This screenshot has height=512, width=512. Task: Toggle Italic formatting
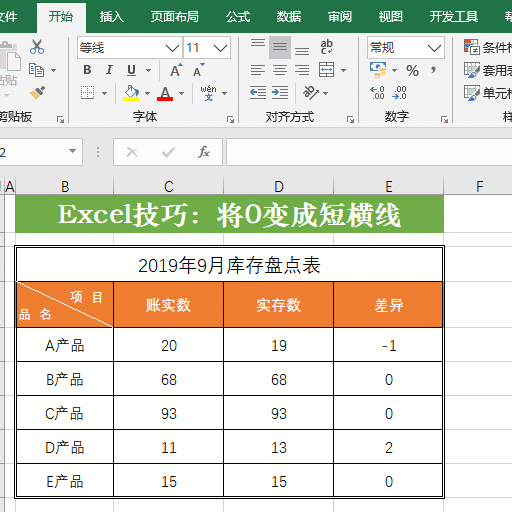pyautogui.click(x=109, y=70)
